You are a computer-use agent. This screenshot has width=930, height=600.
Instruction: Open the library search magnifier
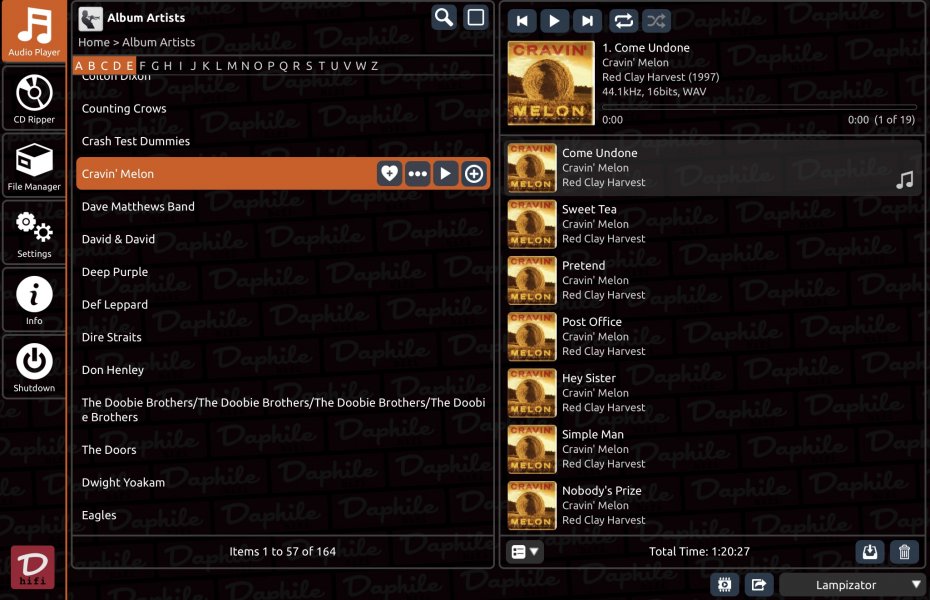pyautogui.click(x=444, y=18)
